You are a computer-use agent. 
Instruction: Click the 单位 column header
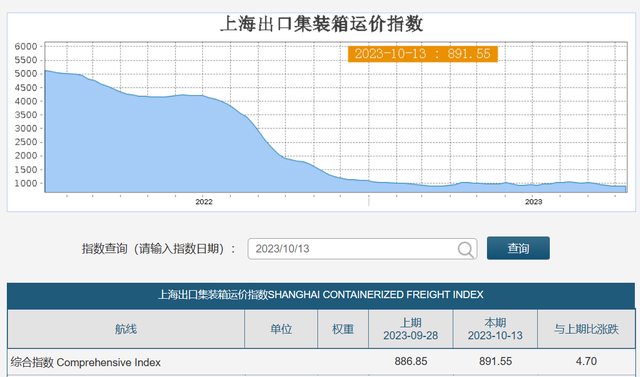tap(281, 329)
